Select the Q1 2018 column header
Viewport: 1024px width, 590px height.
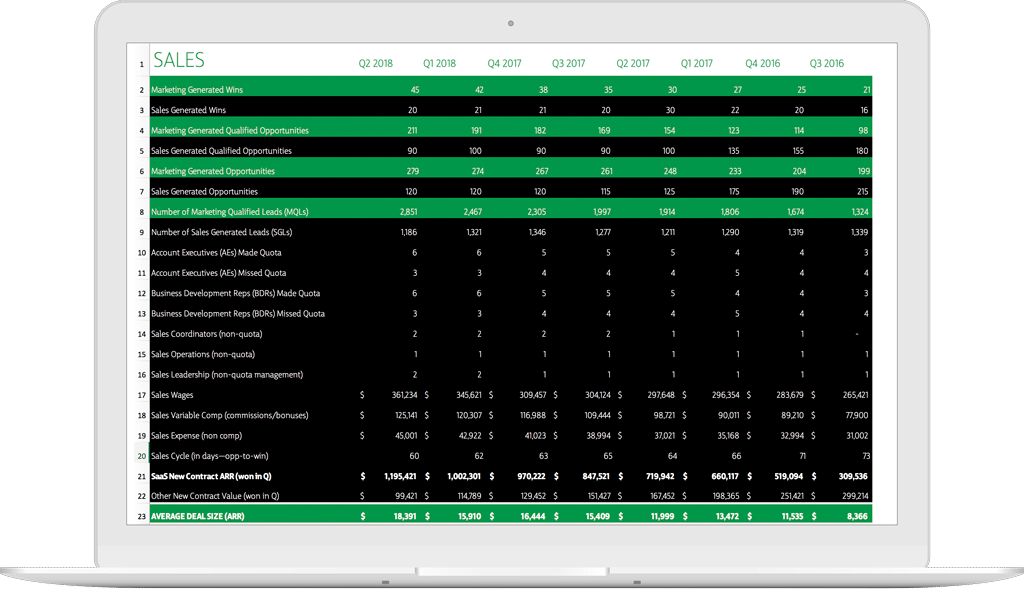click(x=439, y=63)
